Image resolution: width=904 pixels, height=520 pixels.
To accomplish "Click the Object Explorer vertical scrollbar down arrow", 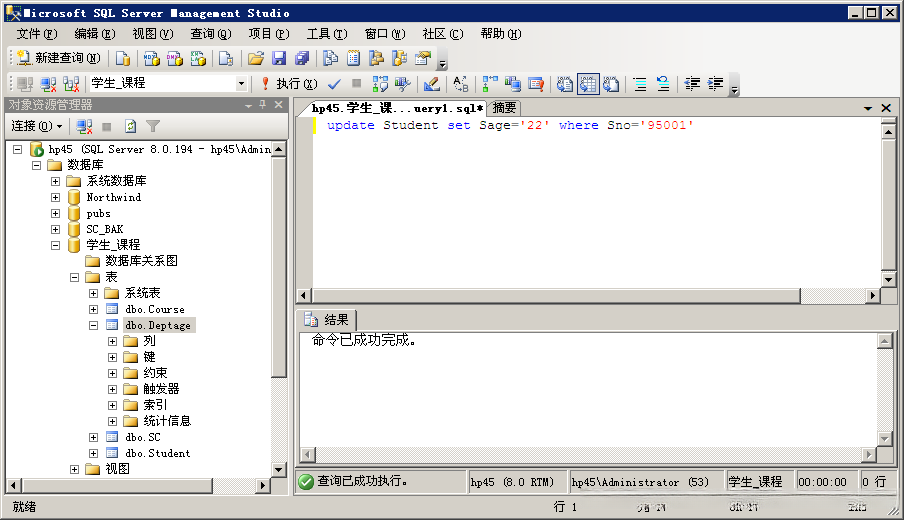I will 279,469.
